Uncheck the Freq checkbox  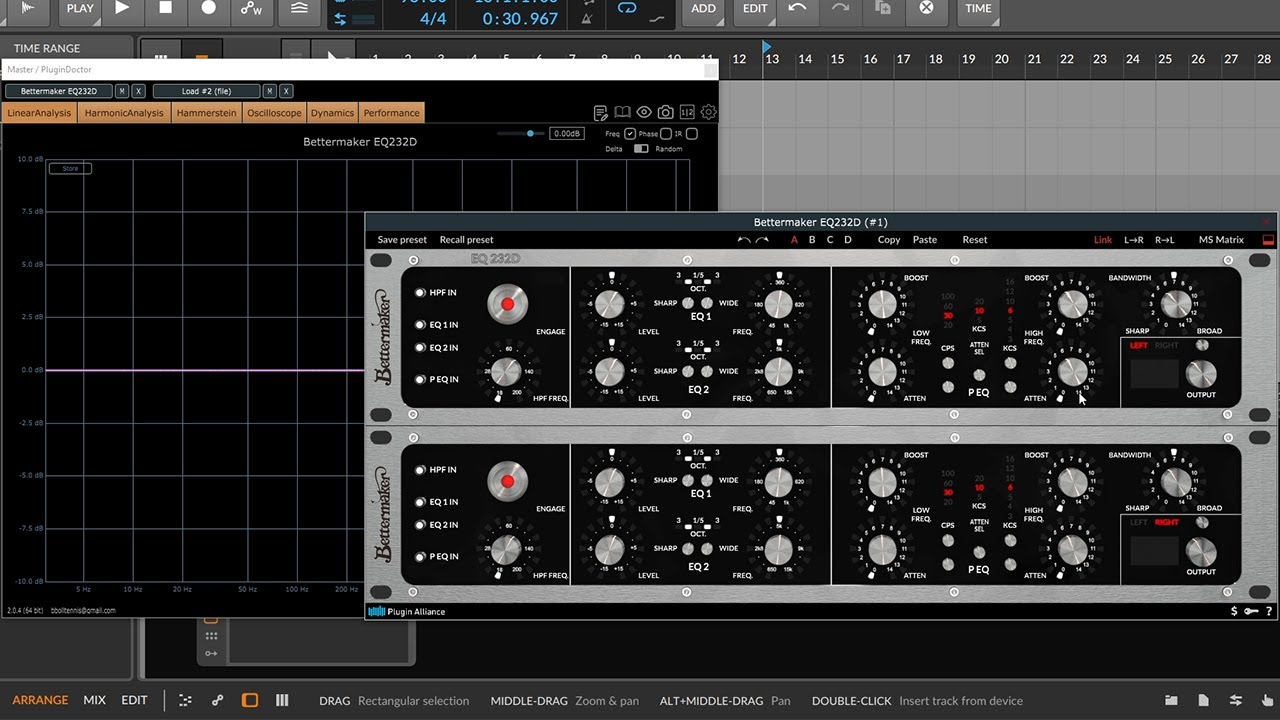630,134
